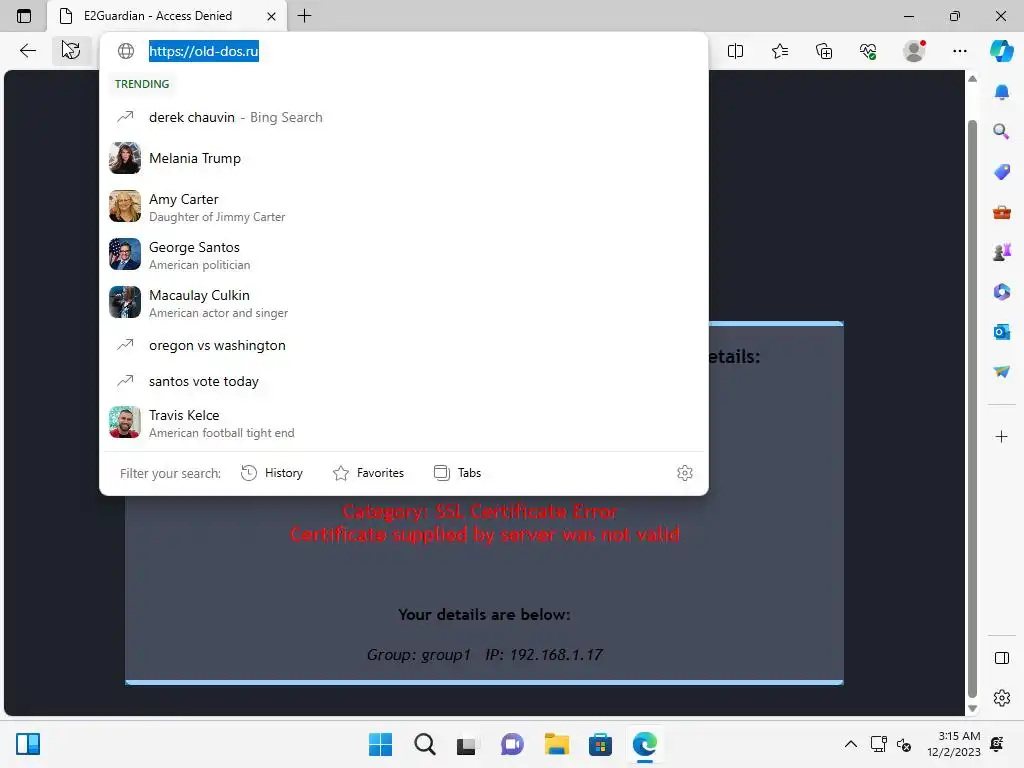This screenshot has width=1024, height=768.
Task: Expand hidden system tray icons chevron
Action: [851, 744]
